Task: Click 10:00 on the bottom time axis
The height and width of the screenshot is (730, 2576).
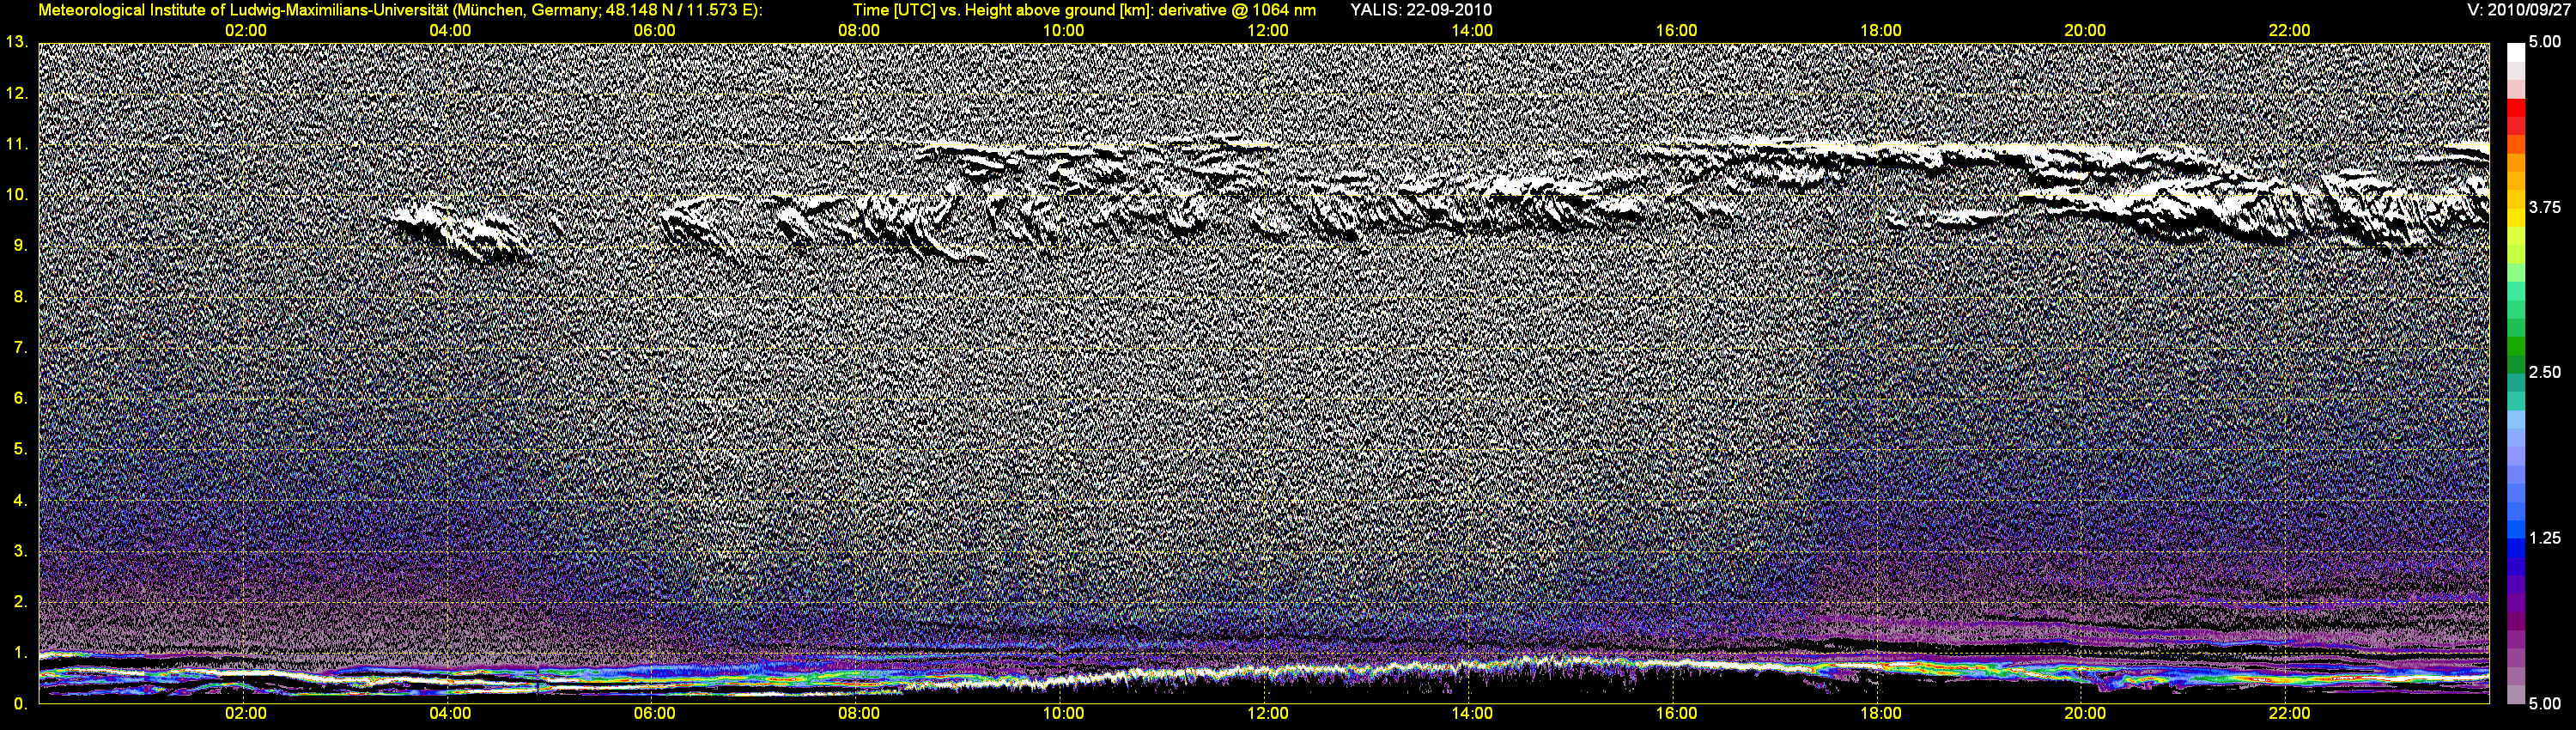Action: tap(1063, 714)
